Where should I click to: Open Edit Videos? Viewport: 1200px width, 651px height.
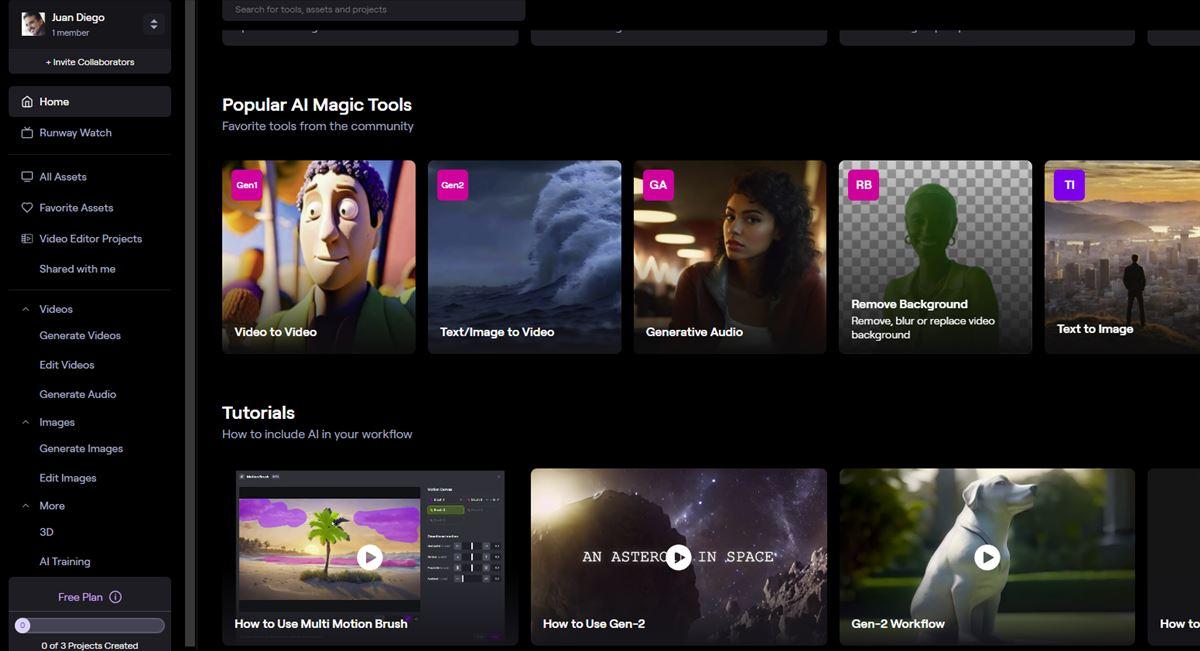coord(67,365)
